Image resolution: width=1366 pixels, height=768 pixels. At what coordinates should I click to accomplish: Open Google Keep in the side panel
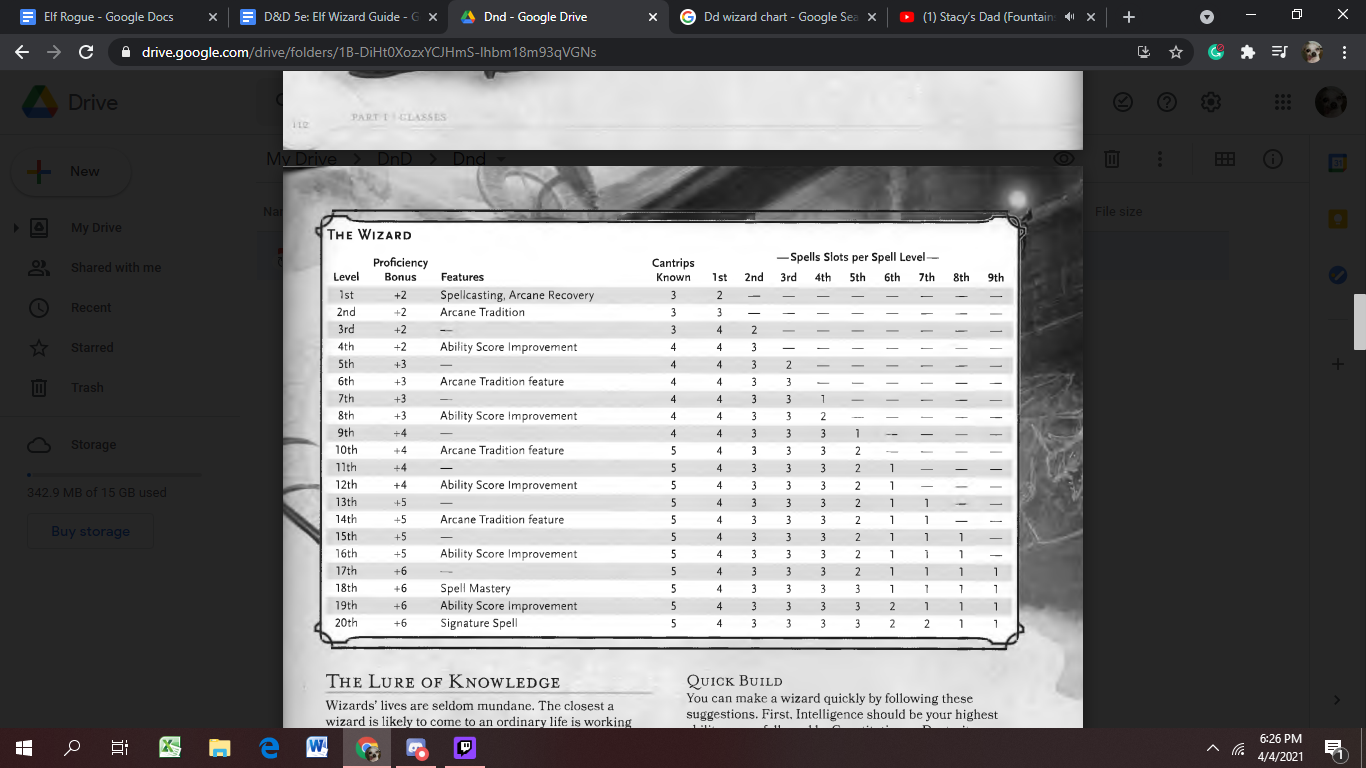pos(1337,219)
